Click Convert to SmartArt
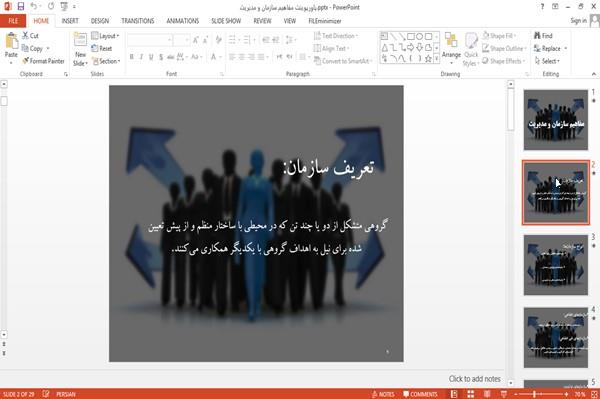Screen dimensions: 600x399 [x=342, y=61]
